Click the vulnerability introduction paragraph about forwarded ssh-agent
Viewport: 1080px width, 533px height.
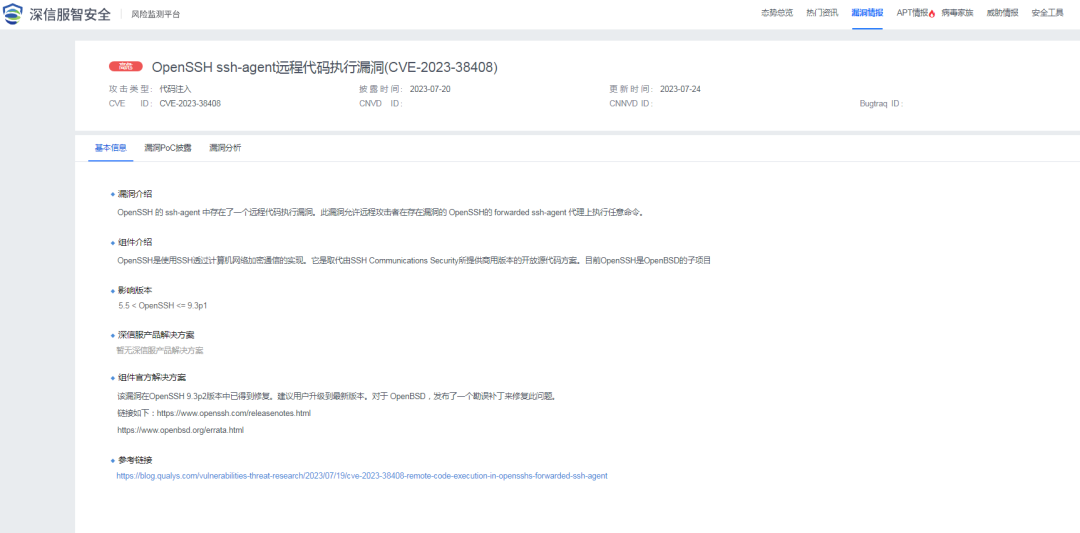380,212
